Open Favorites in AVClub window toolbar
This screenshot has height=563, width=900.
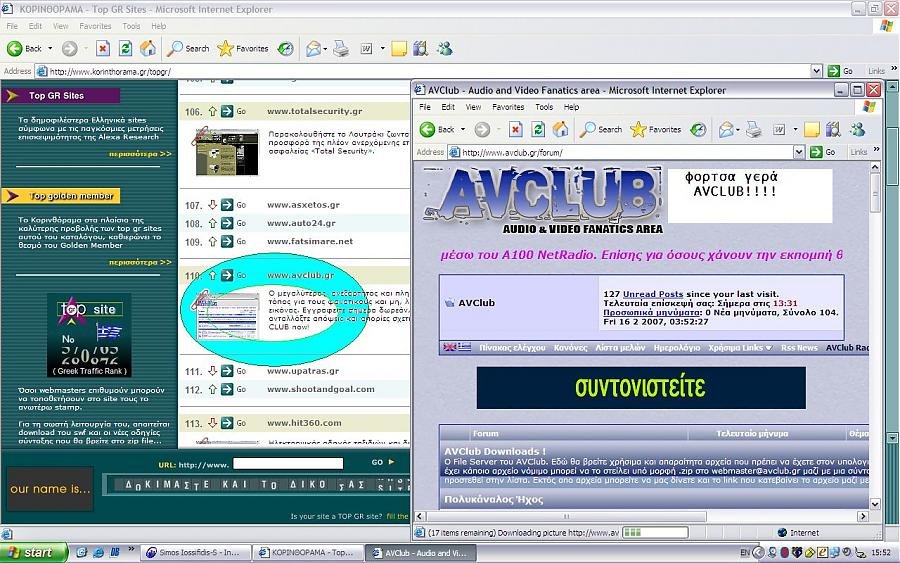656,130
